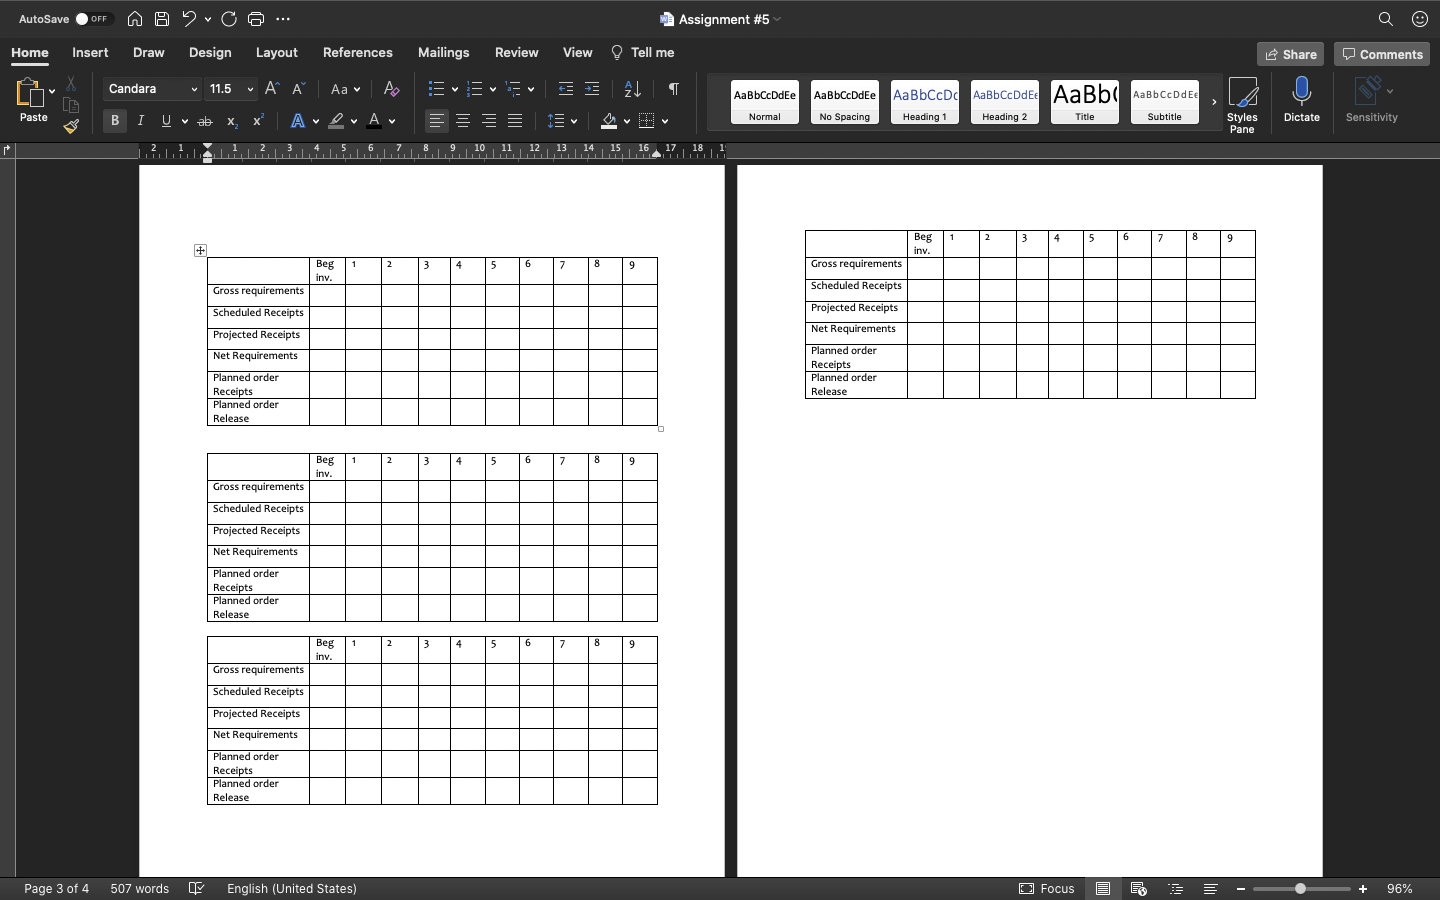Open spelling and grammar check status

point(197,888)
